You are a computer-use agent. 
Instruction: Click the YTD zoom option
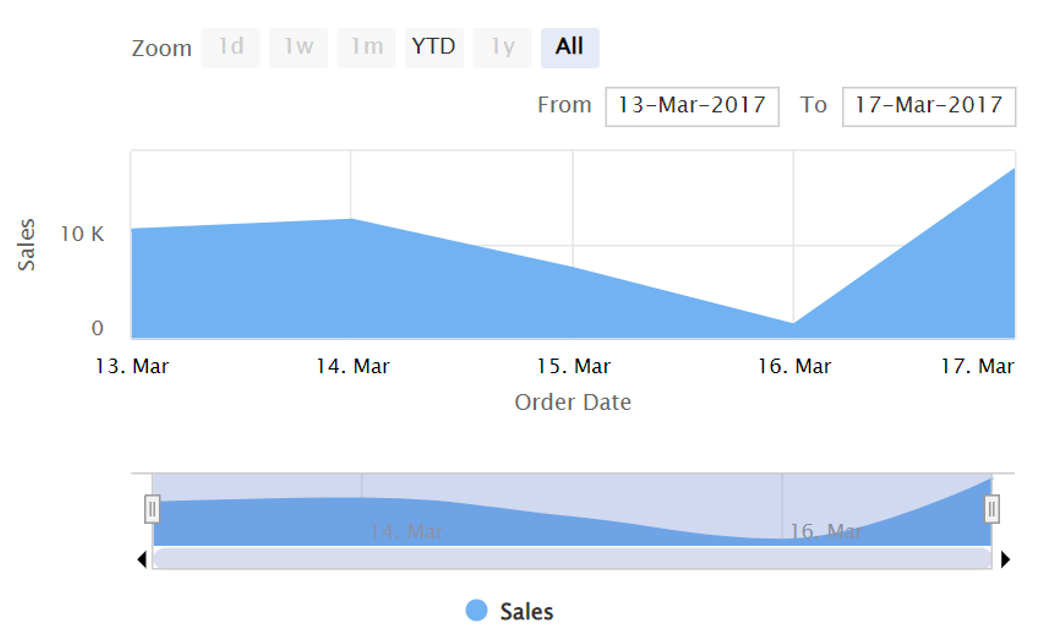pos(435,47)
